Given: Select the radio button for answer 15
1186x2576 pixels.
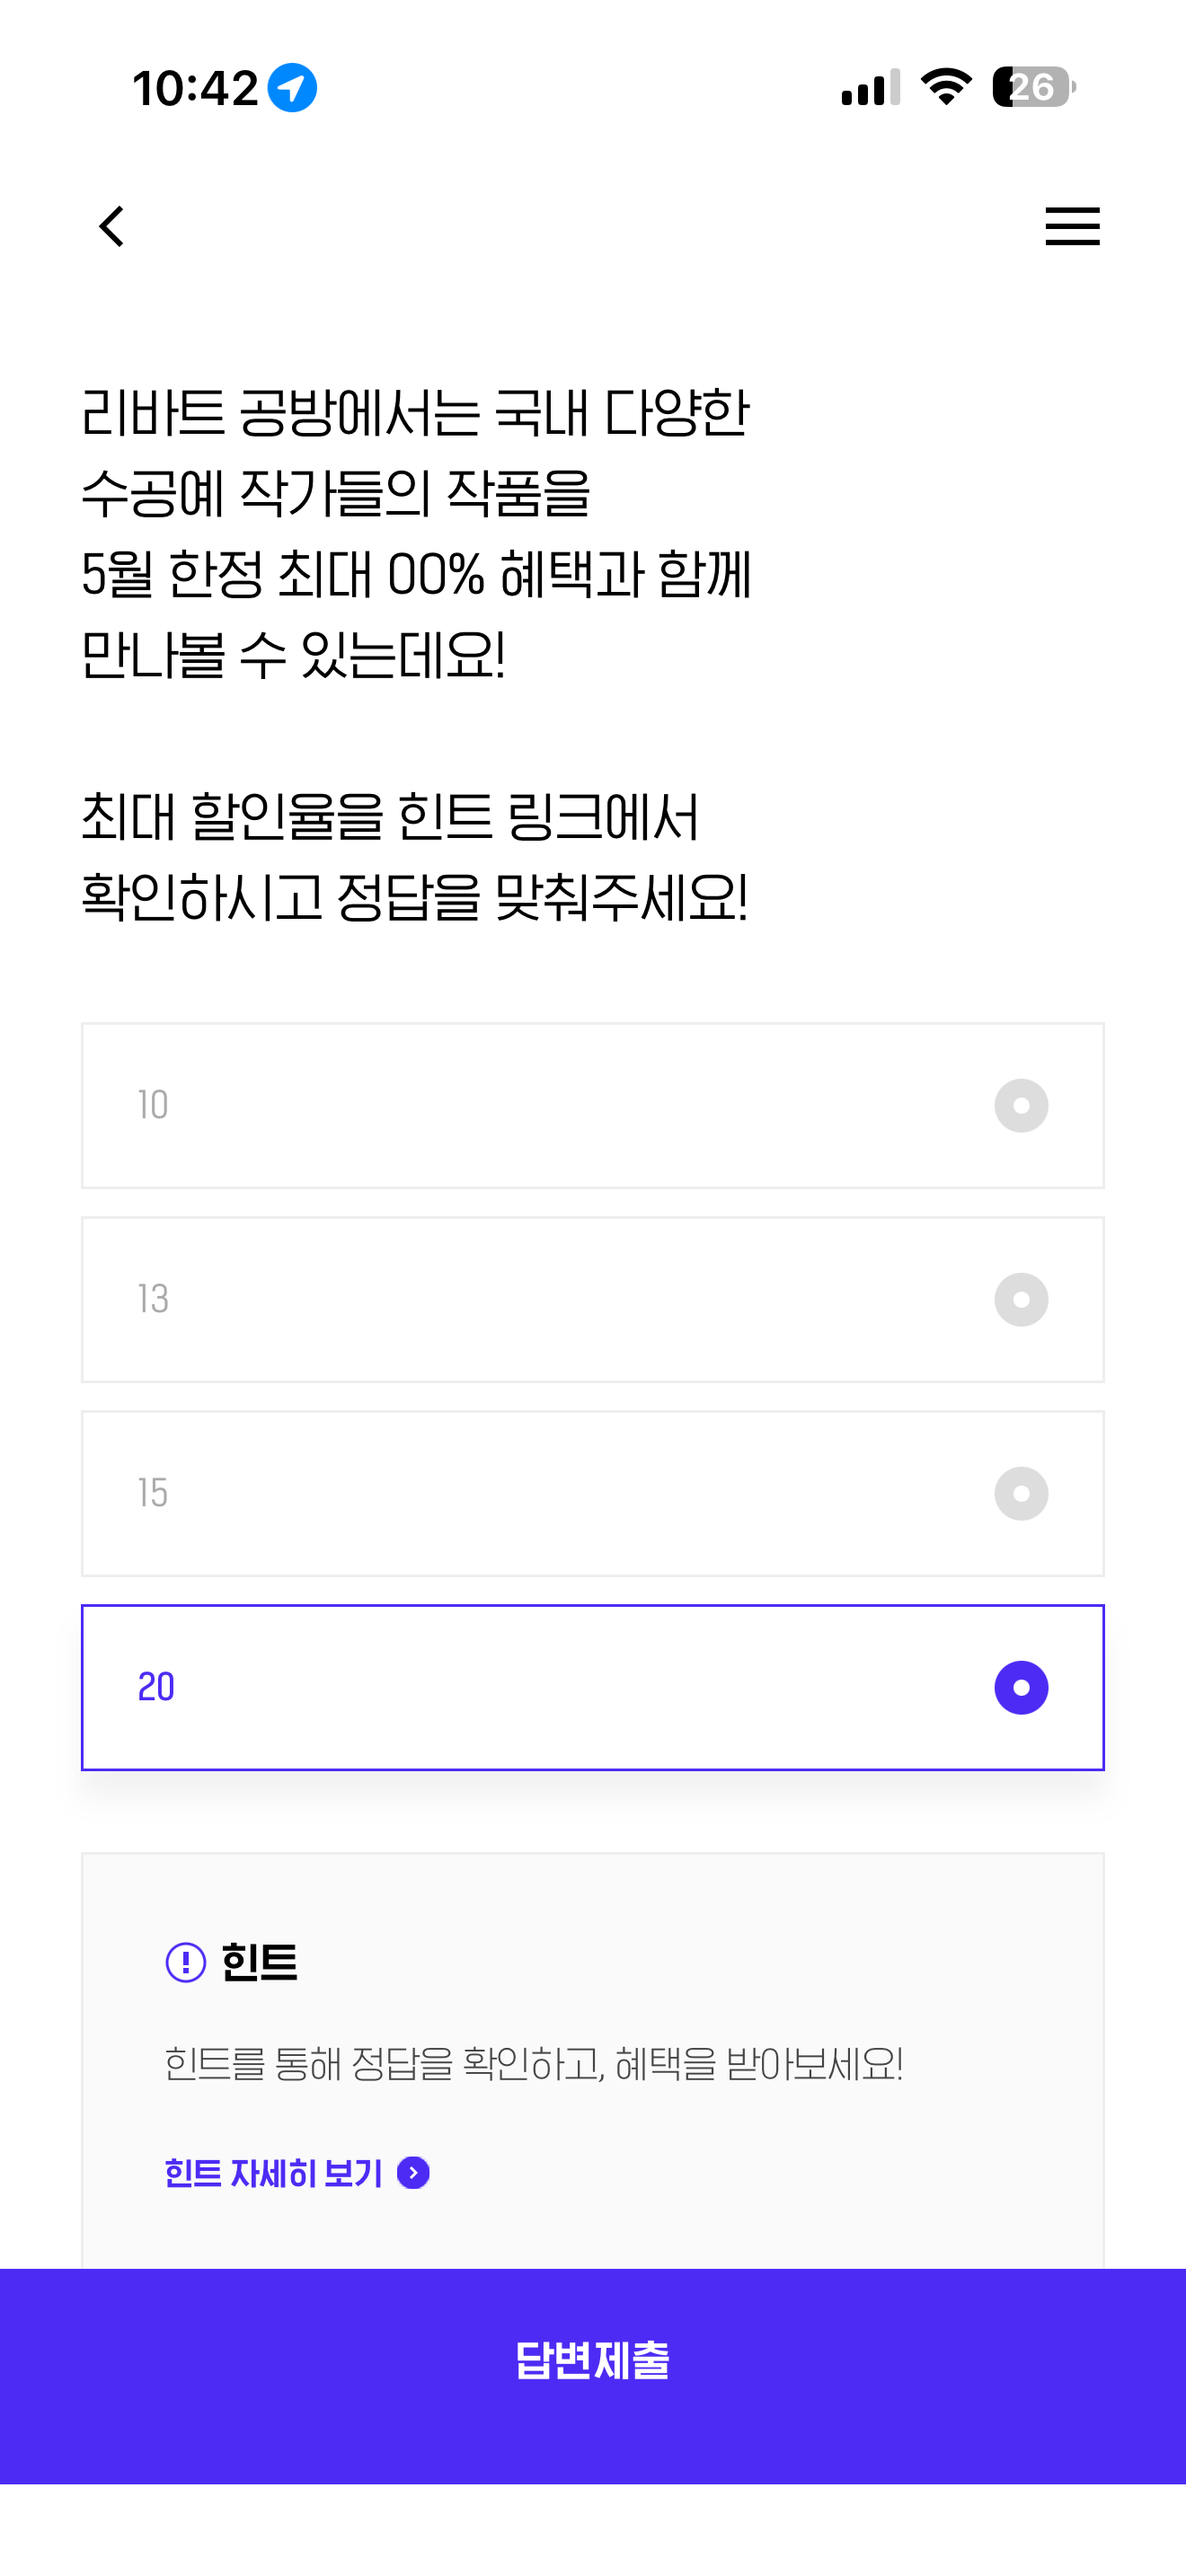Looking at the screenshot, I should [x=1021, y=1494].
